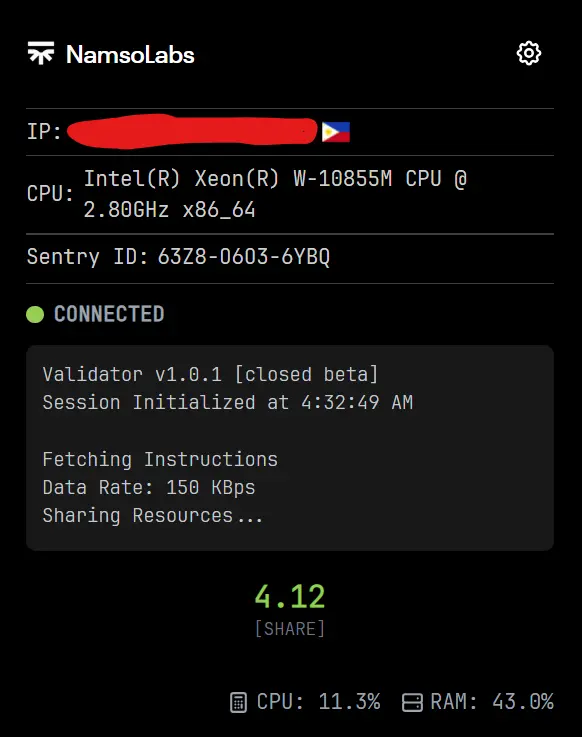Click the green connected status dot

click(35, 314)
